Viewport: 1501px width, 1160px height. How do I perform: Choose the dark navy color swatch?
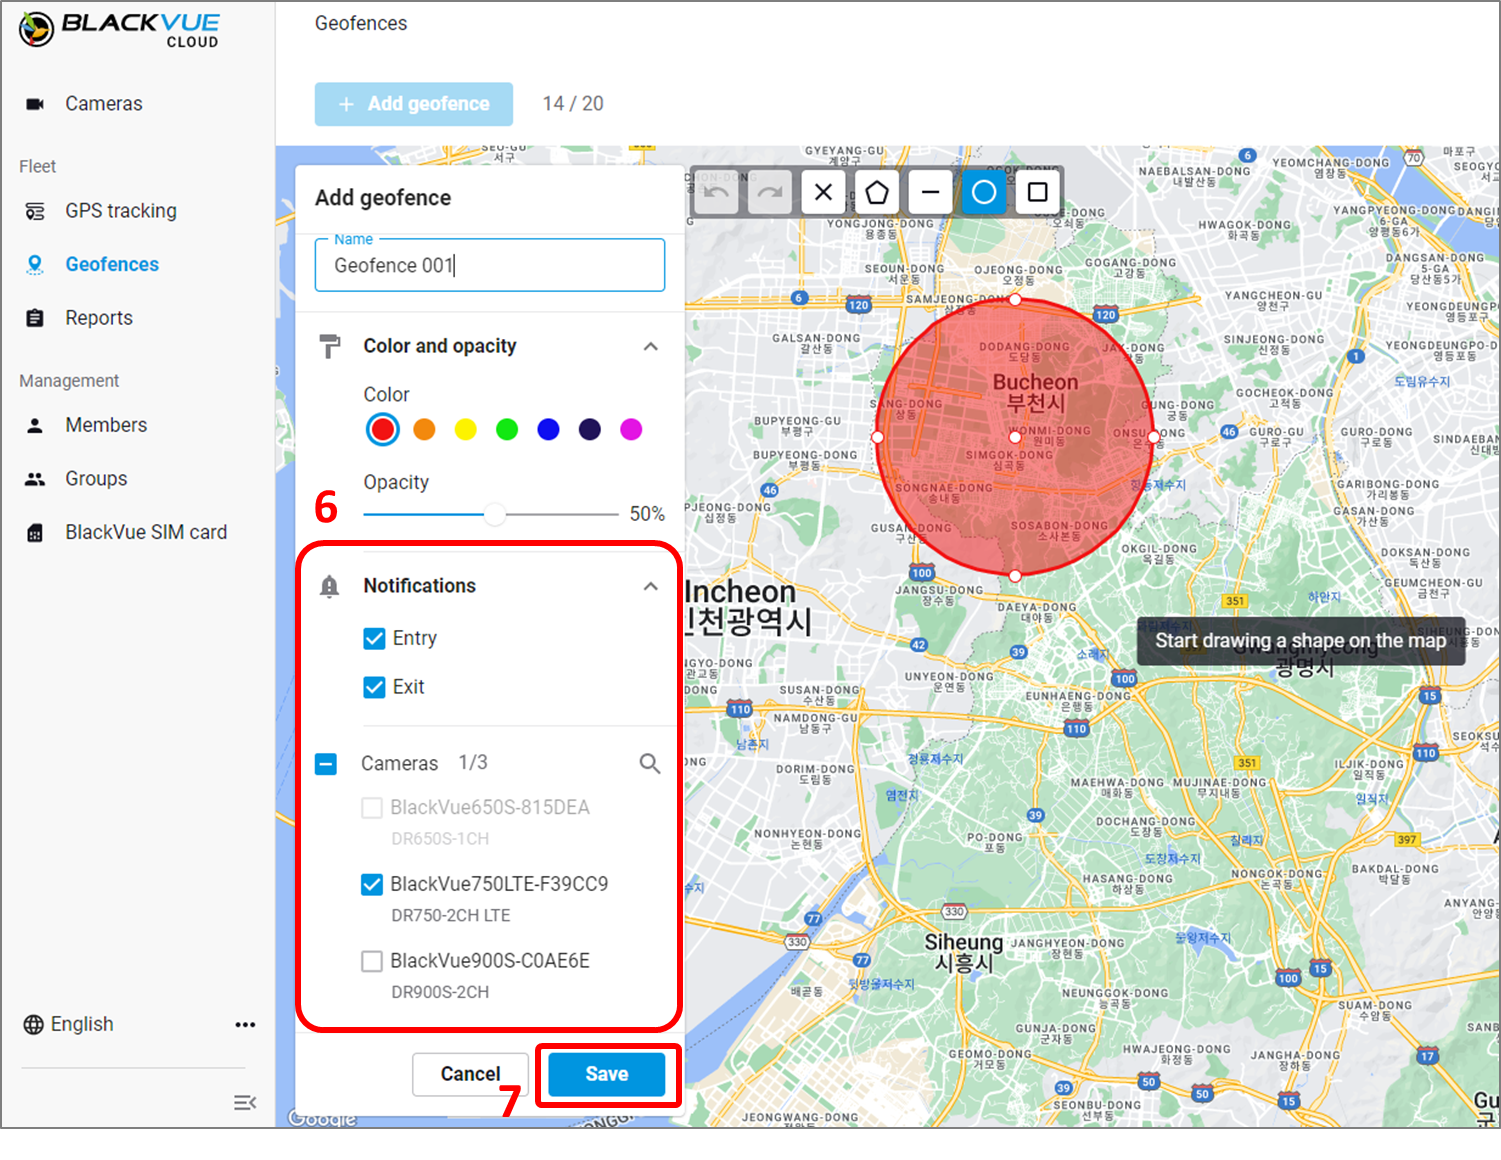(x=590, y=429)
